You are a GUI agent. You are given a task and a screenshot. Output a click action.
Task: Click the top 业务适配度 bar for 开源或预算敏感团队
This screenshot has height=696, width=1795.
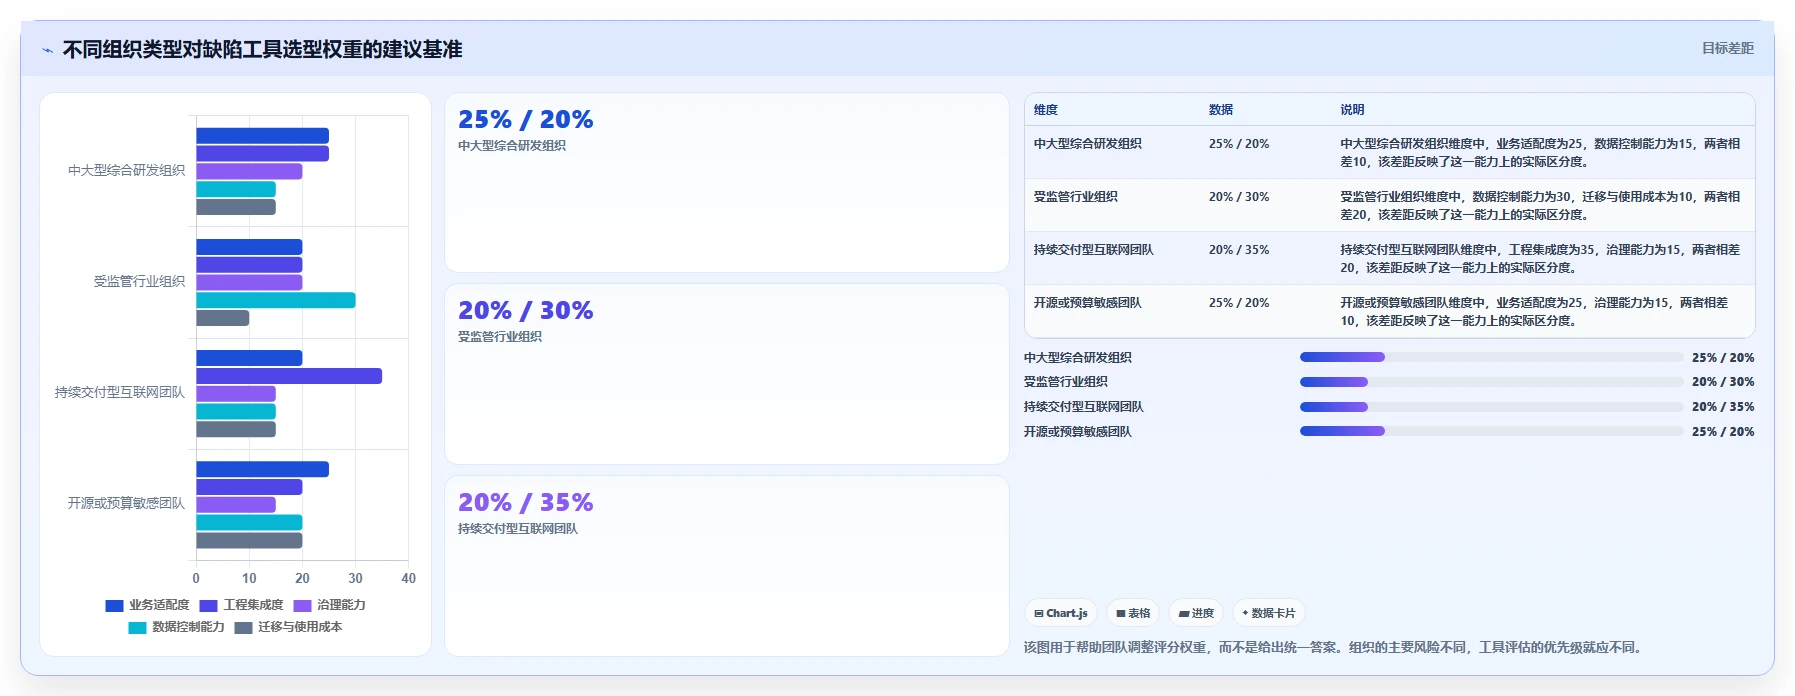[263, 469]
